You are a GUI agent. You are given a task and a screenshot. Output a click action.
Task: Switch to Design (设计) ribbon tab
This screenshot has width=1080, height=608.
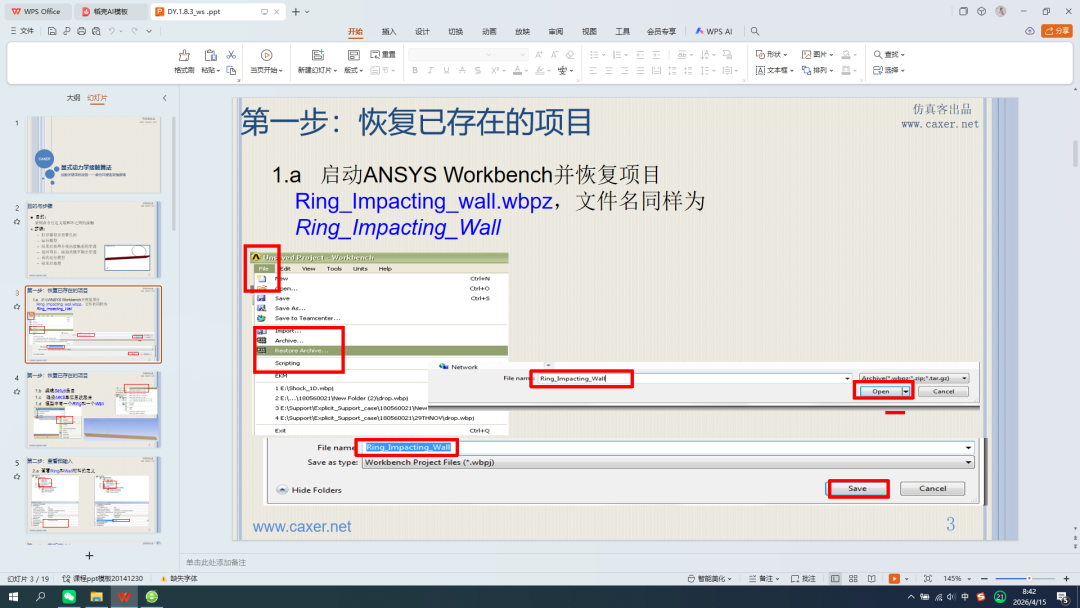(422, 32)
